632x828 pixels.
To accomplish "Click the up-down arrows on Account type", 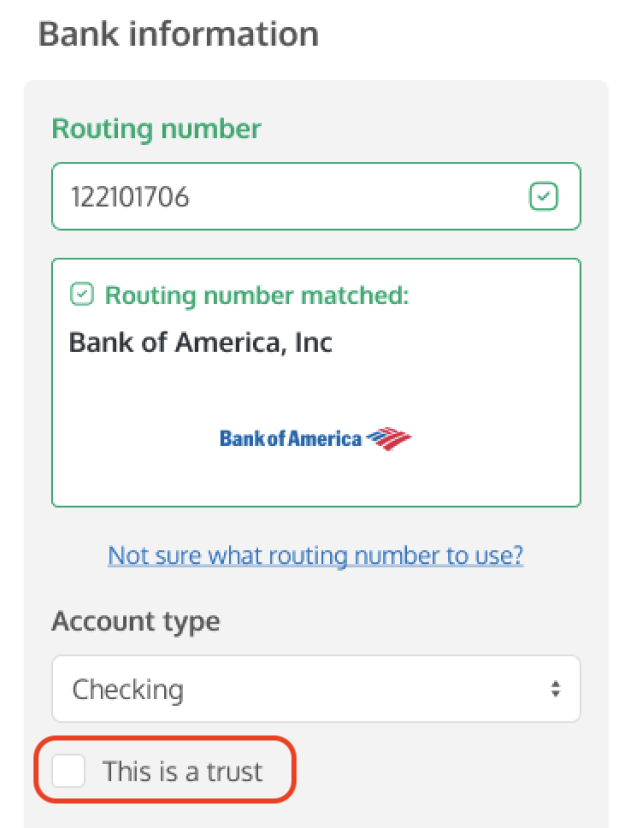I will coord(554,689).
